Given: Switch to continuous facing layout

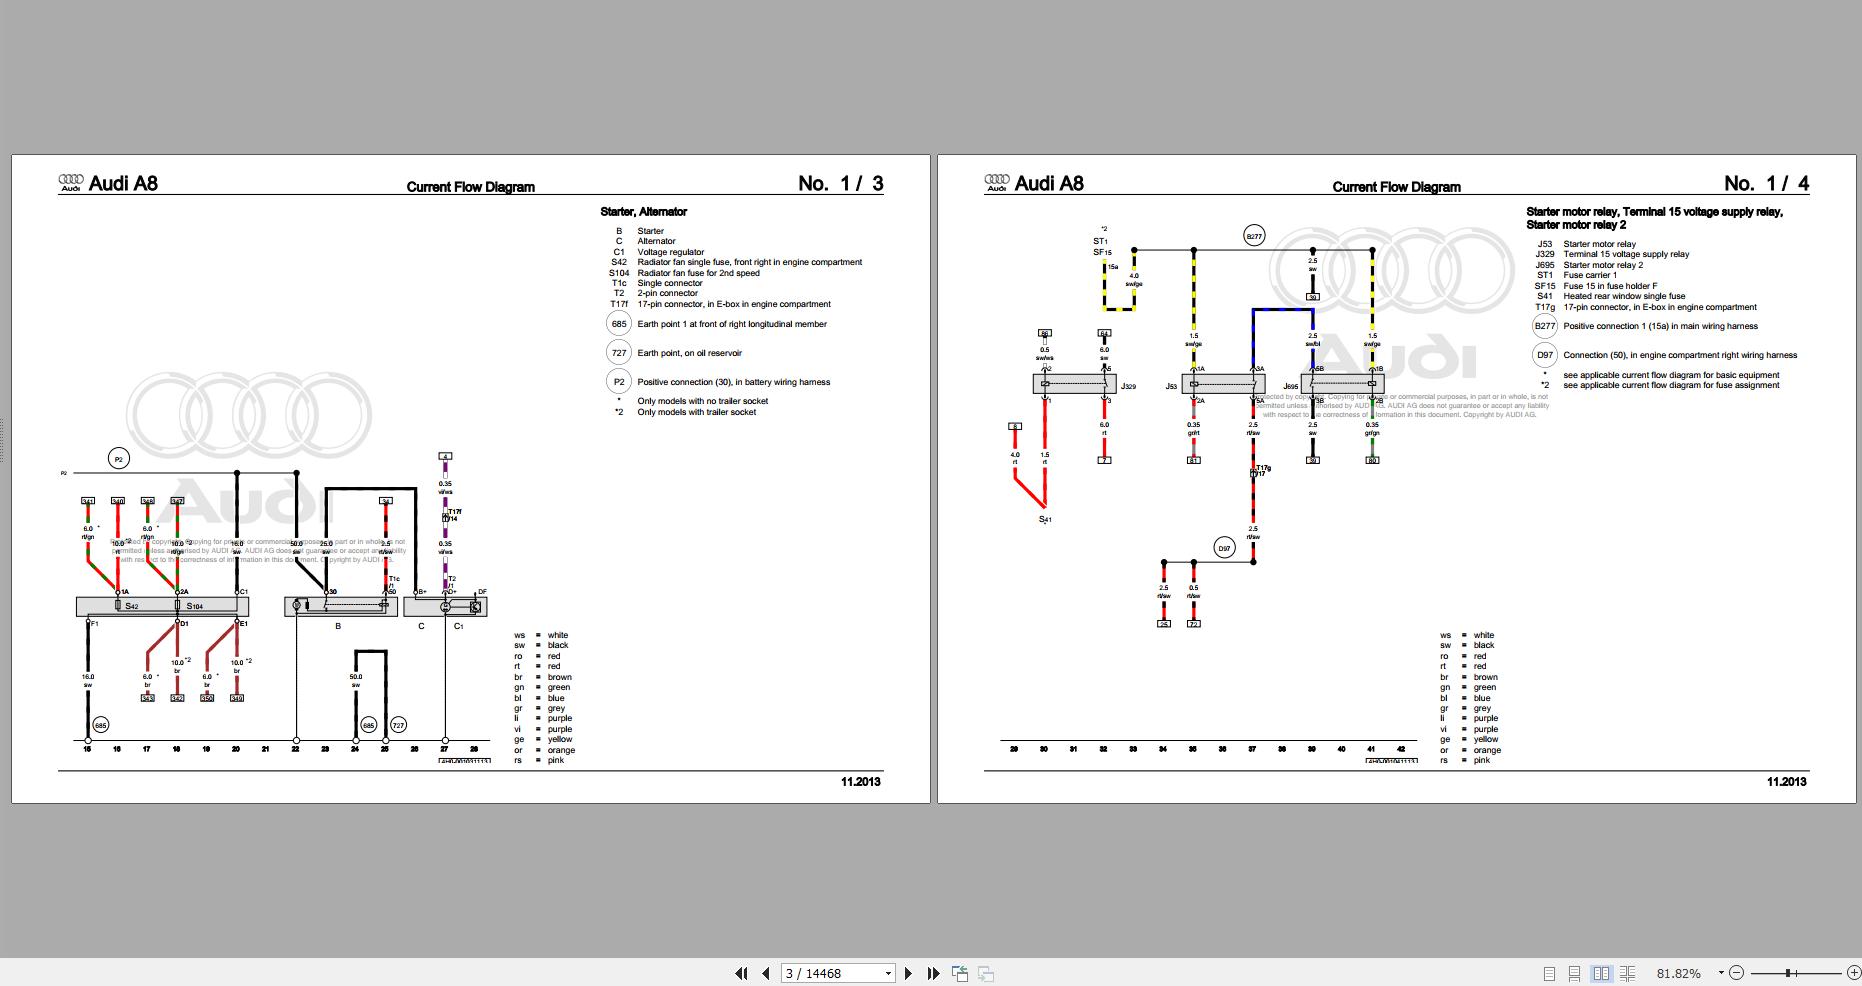Looking at the screenshot, I should coord(1627,973).
